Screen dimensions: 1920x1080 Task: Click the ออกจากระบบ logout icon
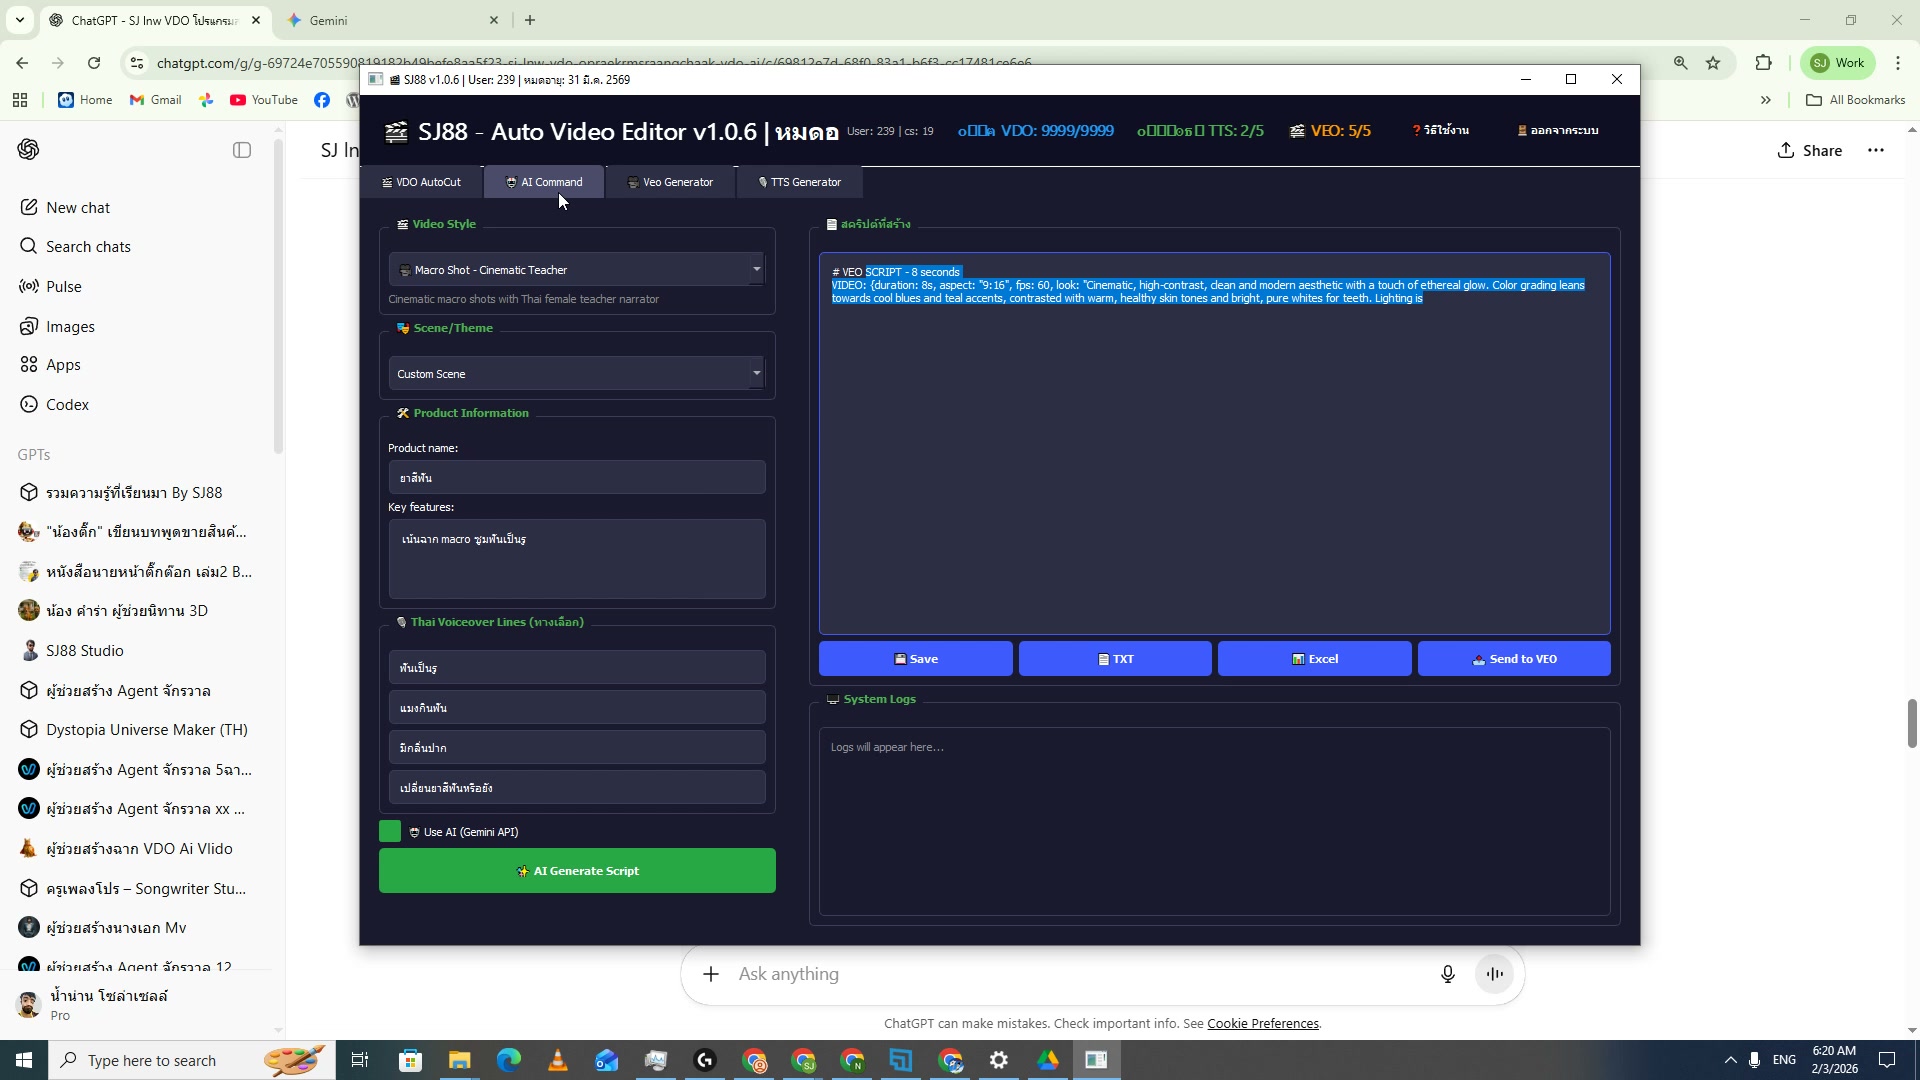1522,130
